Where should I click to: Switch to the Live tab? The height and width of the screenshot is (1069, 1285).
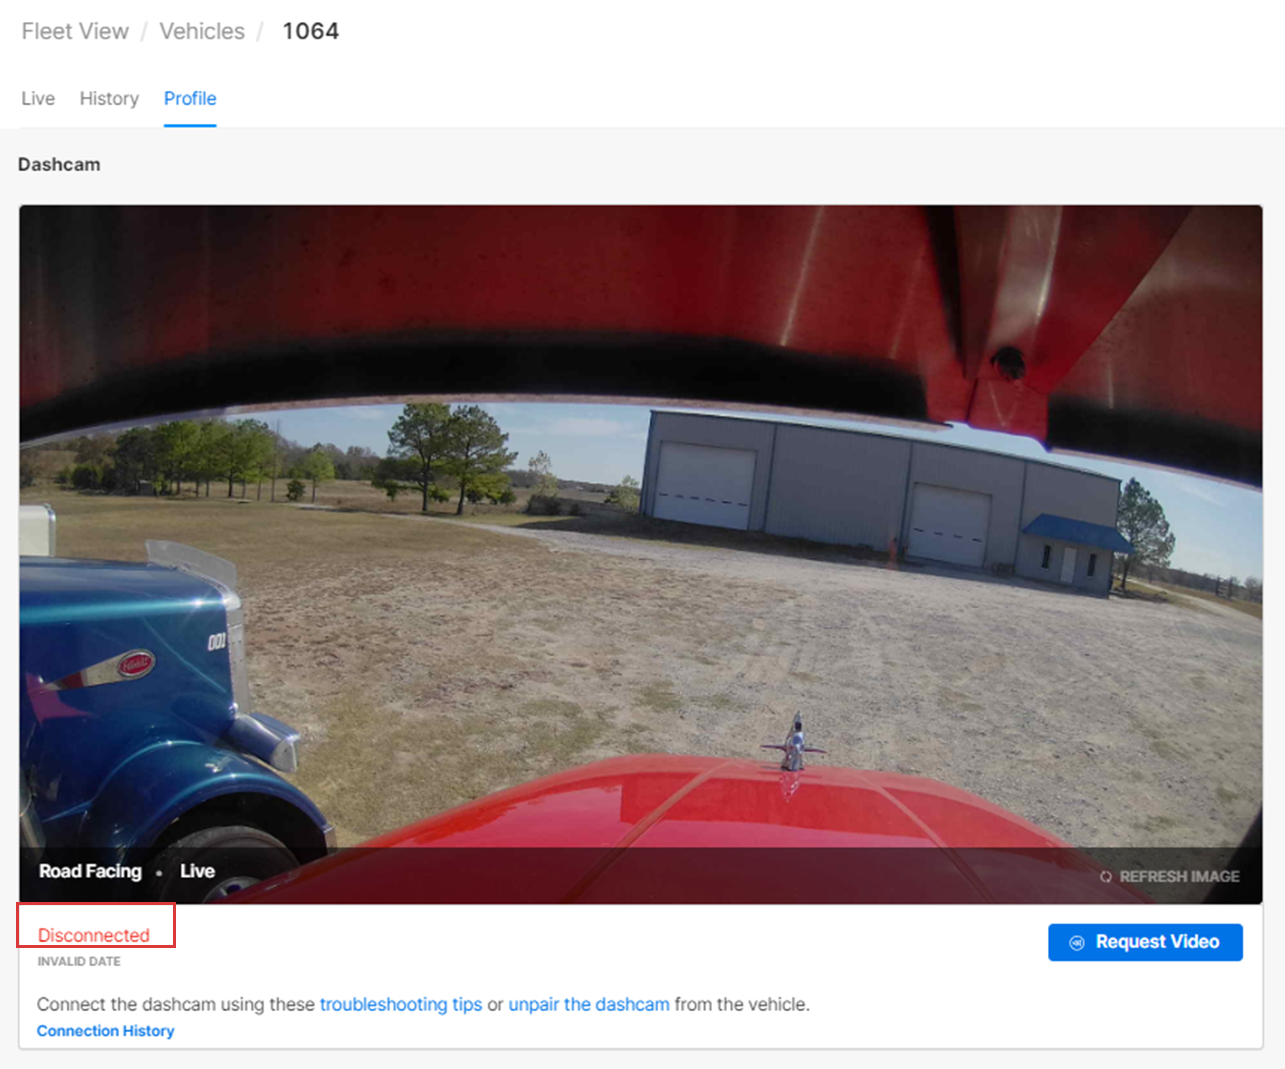38,98
